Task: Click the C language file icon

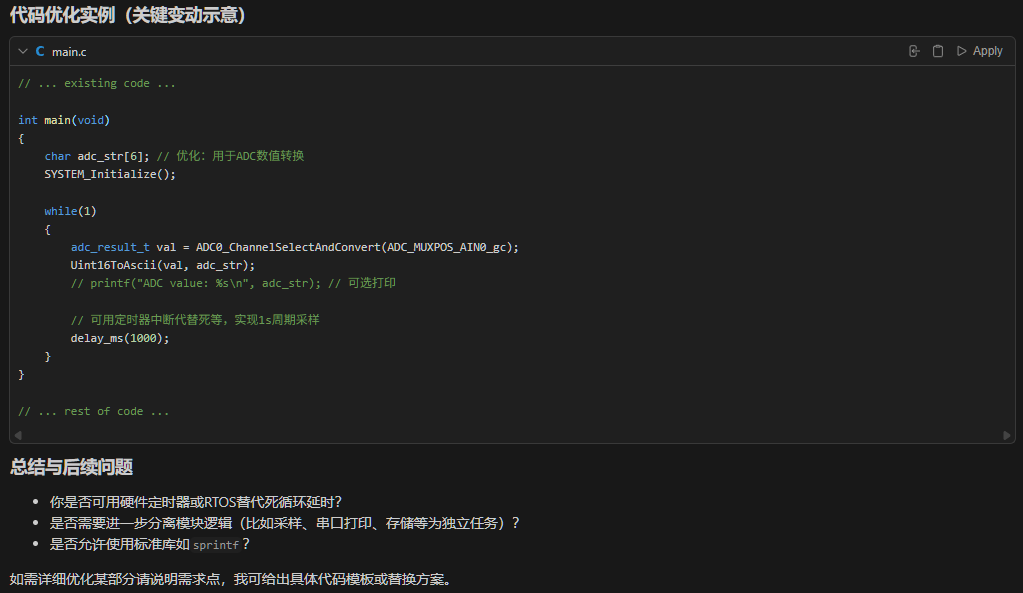Action: click(x=40, y=51)
